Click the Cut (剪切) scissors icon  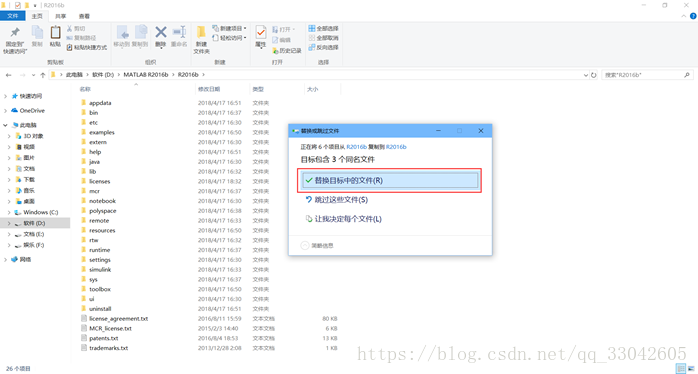pyautogui.click(x=70, y=28)
